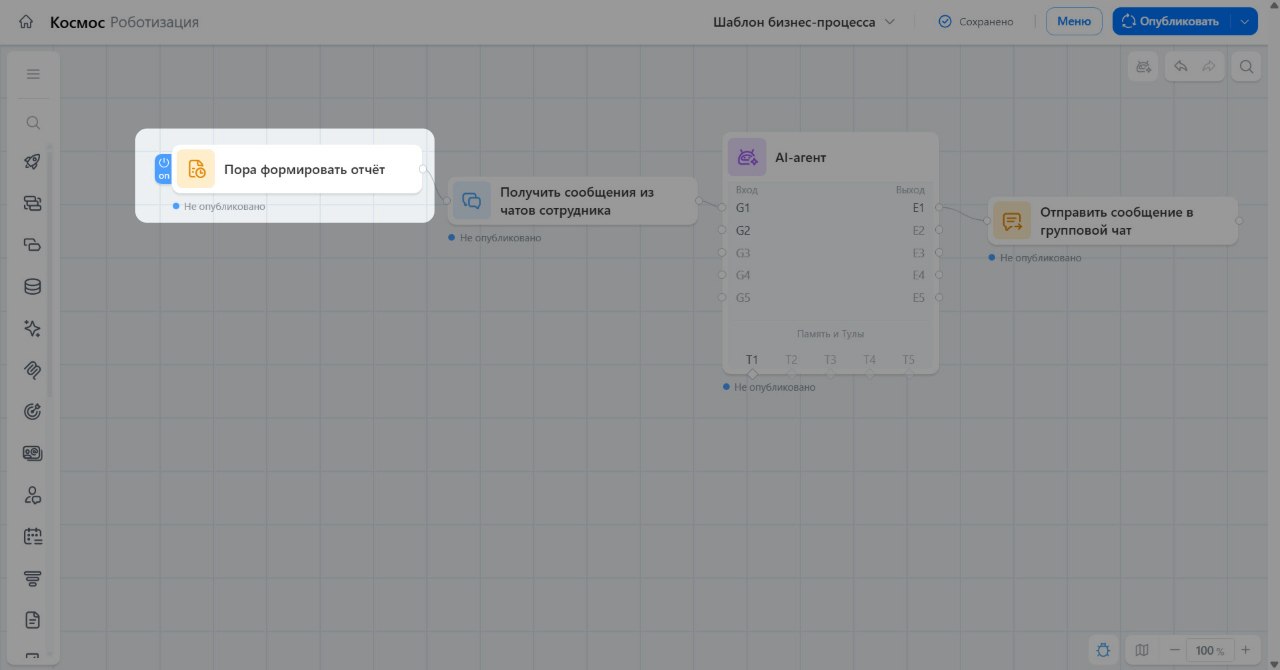The image size is (1280, 670).
Task: Open the debug bug icon at bottom right
Action: coord(1103,650)
